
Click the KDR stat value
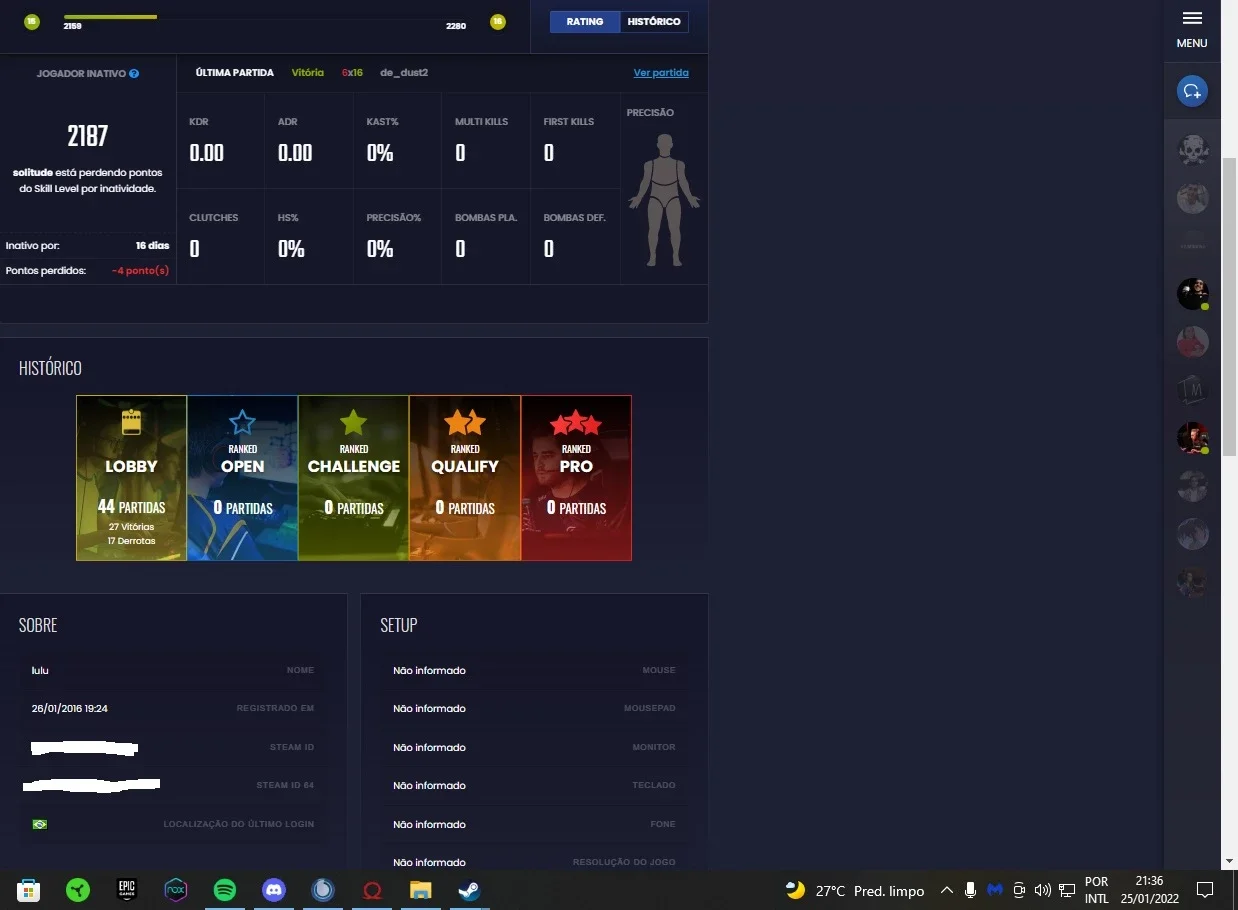207,153
